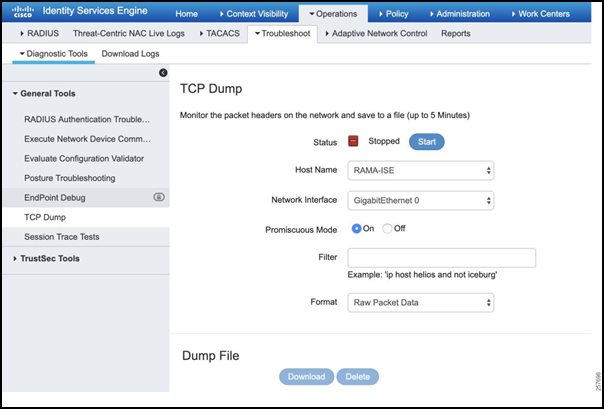Open the Operations menu

click(333, 14)
